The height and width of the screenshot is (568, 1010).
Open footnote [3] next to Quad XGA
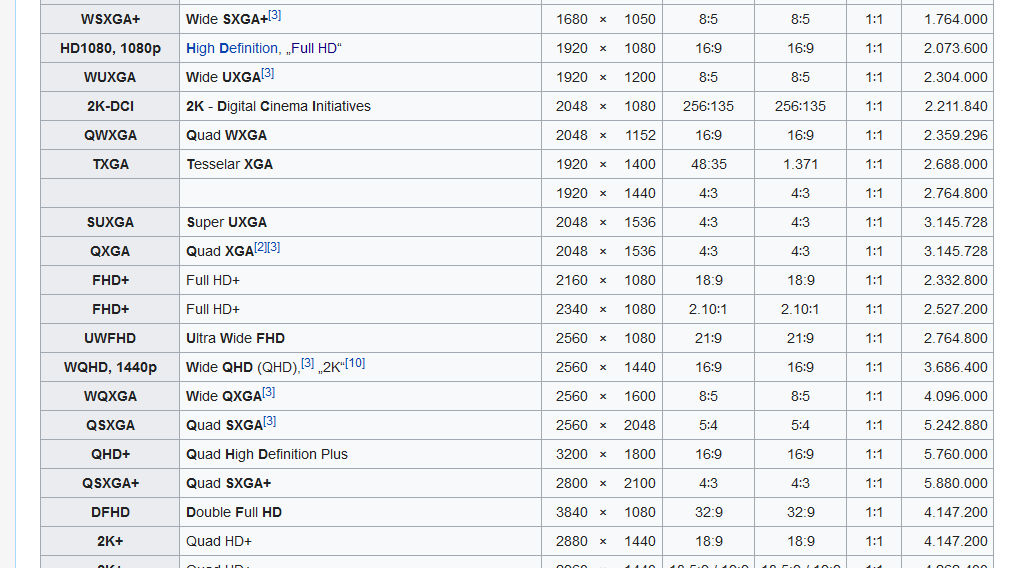(x=273, y=247)
